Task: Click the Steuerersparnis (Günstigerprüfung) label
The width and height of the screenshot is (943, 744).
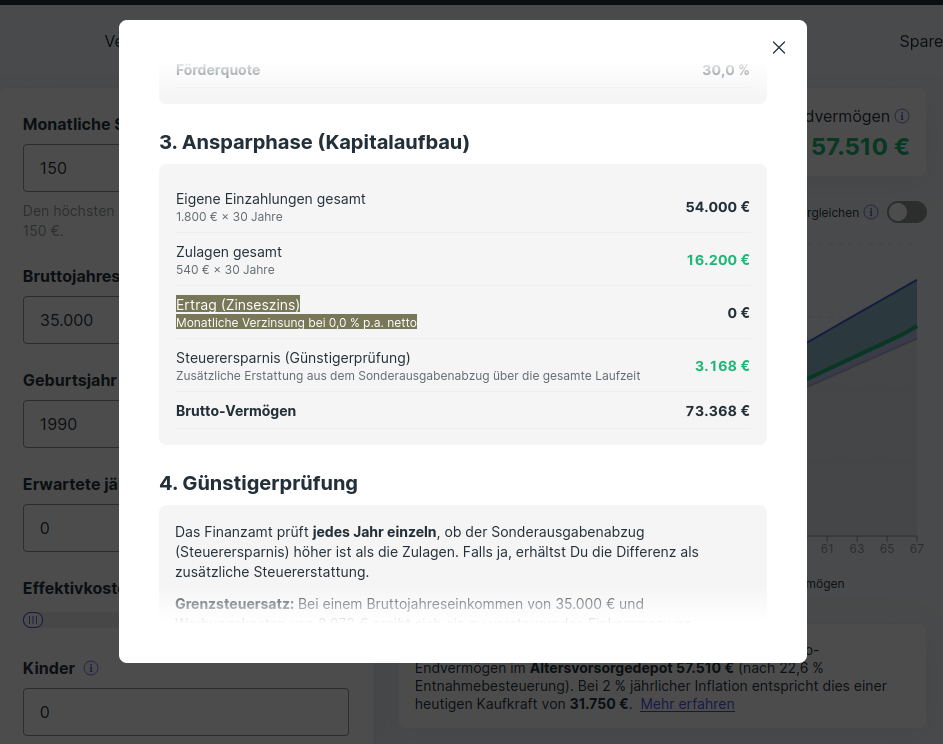Action: coord(293,358)
